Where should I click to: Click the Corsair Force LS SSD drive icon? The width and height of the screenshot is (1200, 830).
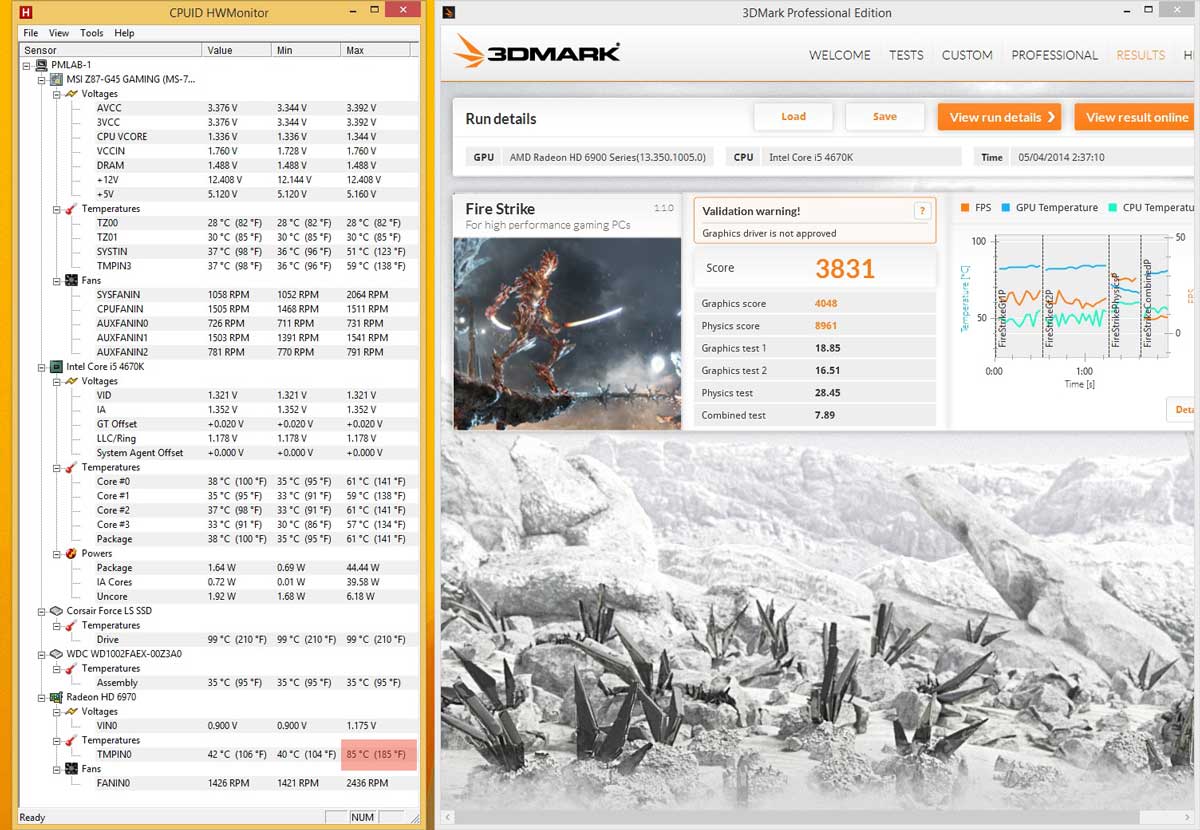57,611
